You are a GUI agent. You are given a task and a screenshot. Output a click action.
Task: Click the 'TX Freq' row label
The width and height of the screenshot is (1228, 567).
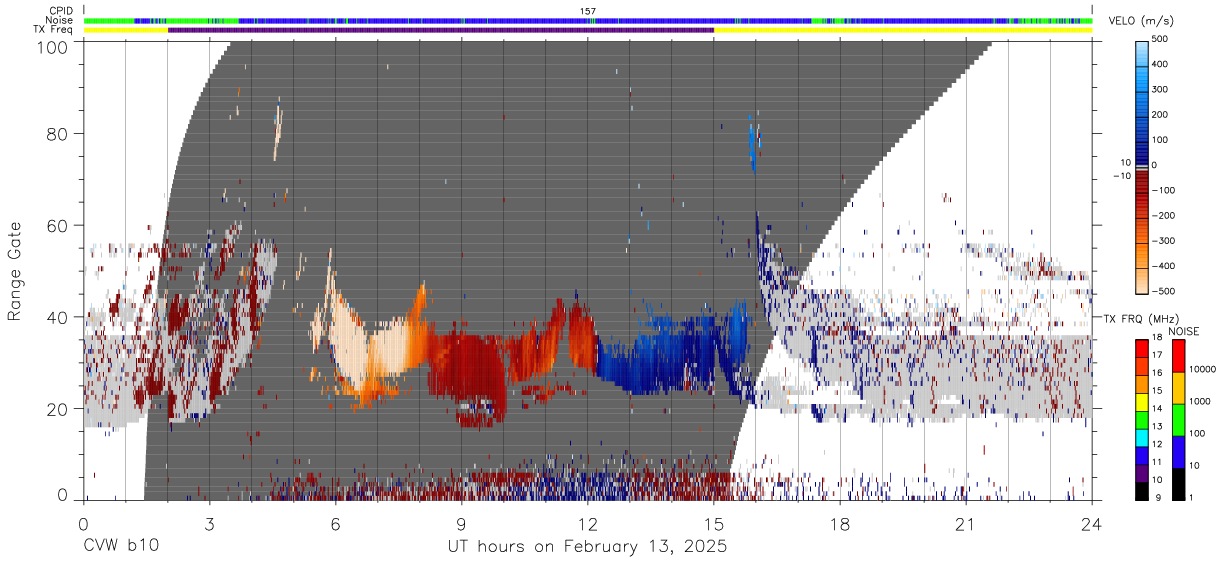[x=54, y=30]
